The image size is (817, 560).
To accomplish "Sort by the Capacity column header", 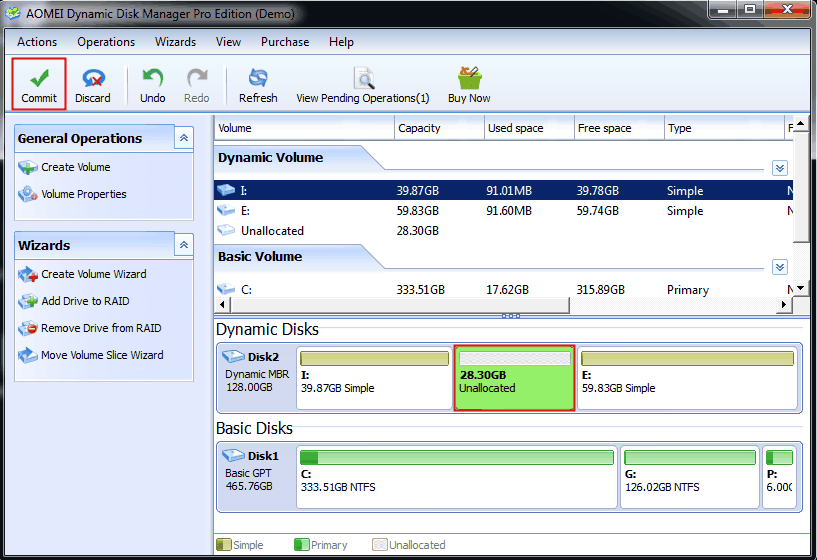I will (x=439, y=128).
